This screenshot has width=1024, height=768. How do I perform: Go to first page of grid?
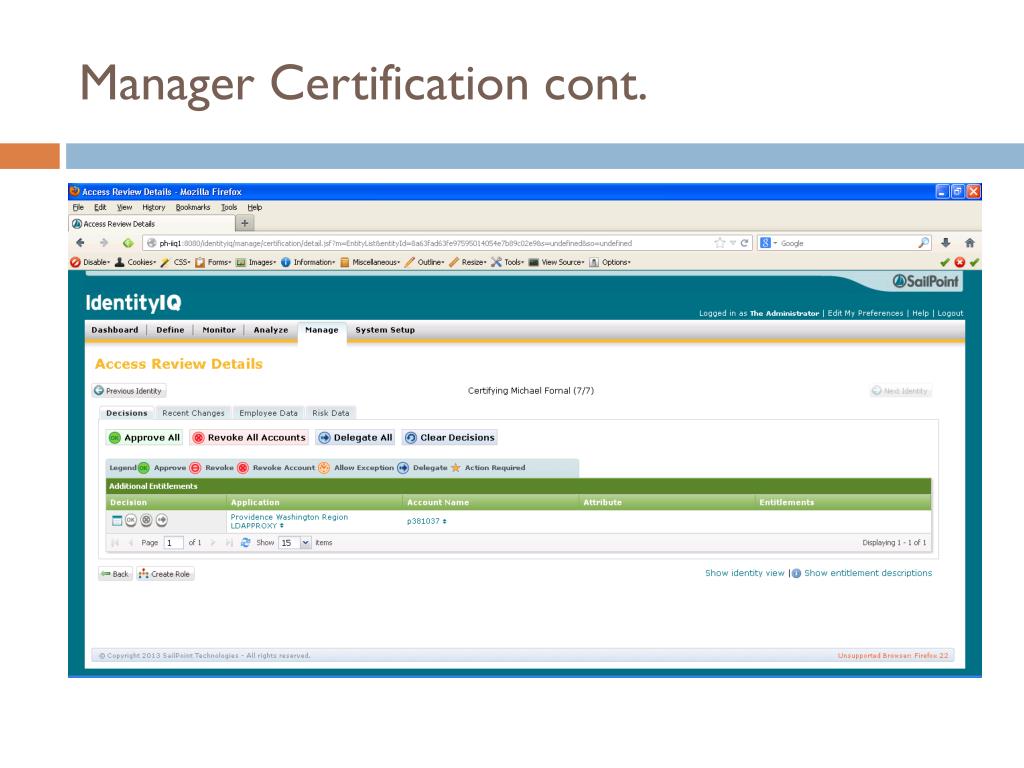(x=116, y=543)
